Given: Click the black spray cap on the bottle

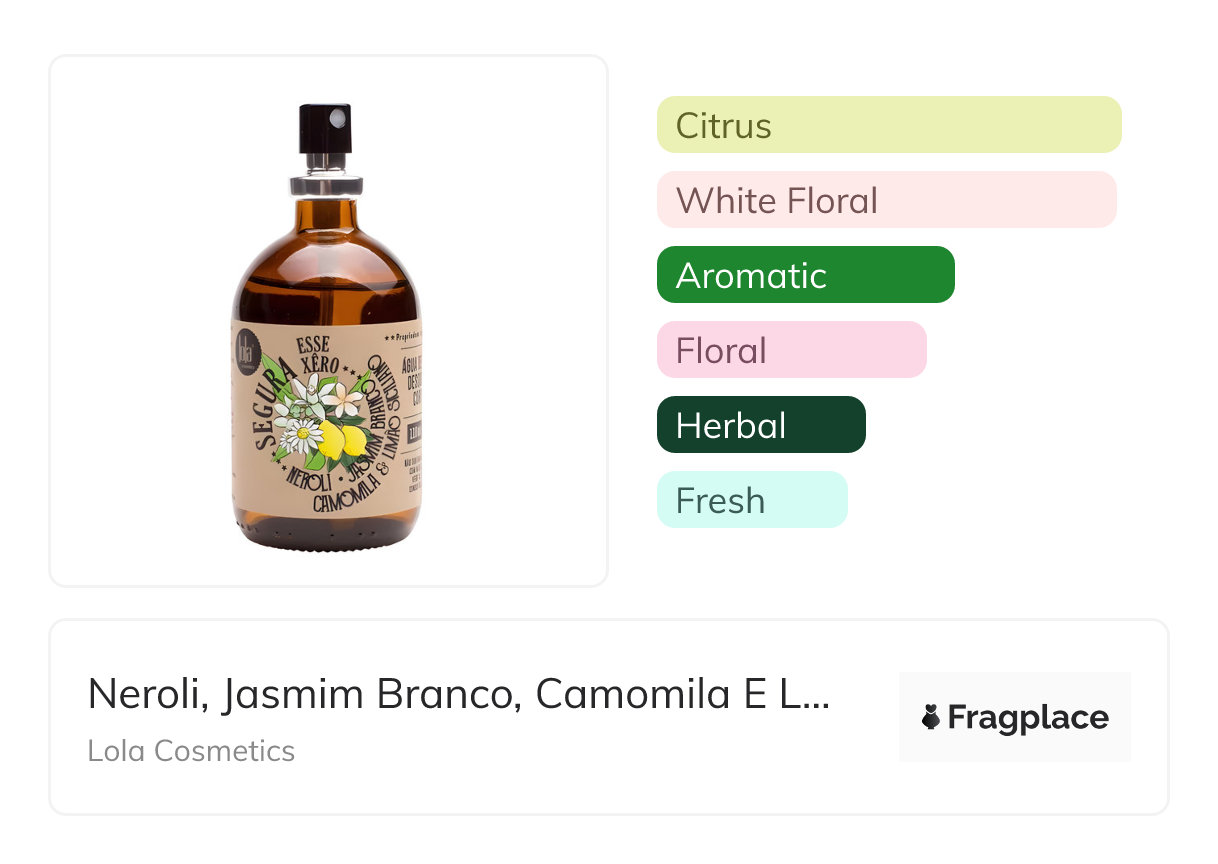Looking at the screenshot, I should (x=325, y=128).
